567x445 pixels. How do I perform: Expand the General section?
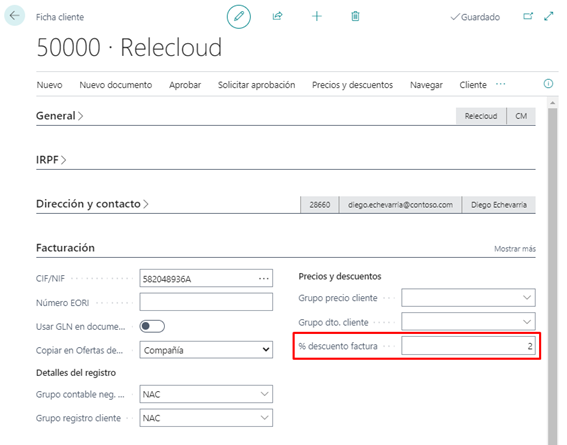60,116
